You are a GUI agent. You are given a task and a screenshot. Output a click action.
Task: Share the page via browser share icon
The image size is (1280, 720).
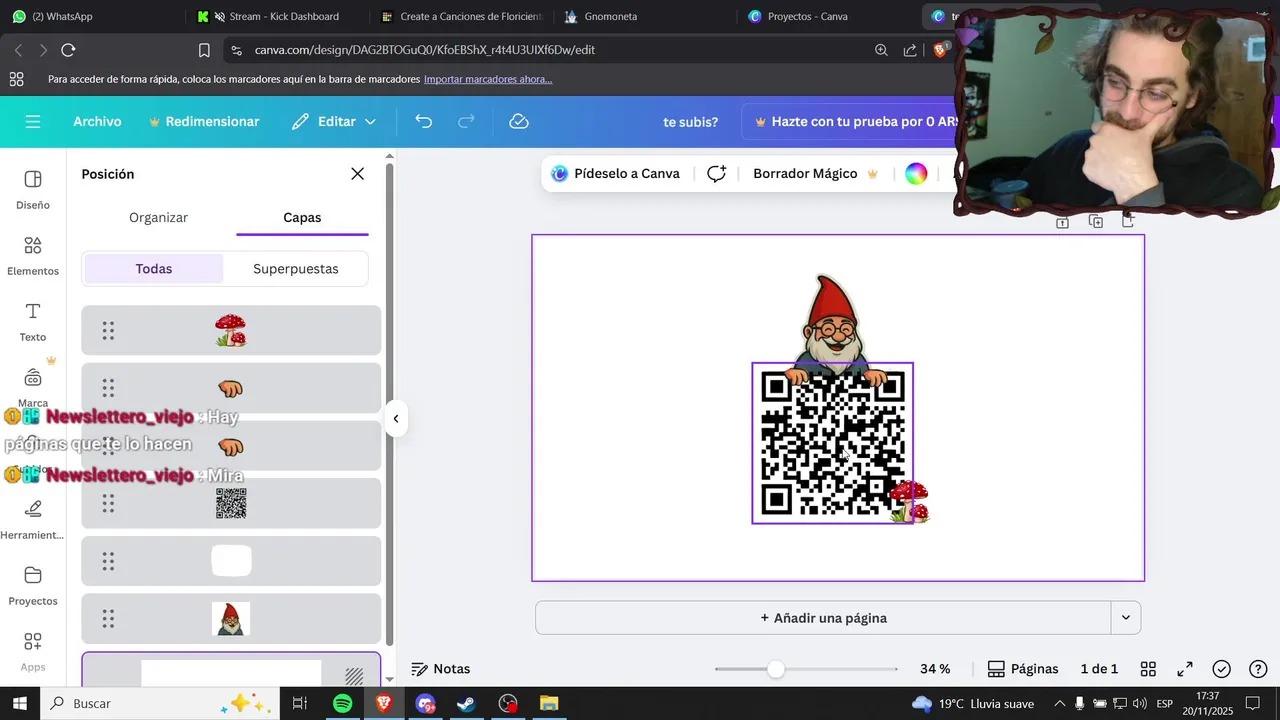(x=910, y=50)
